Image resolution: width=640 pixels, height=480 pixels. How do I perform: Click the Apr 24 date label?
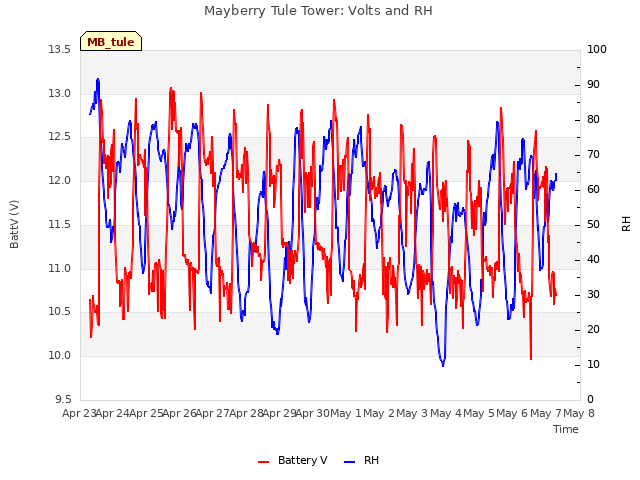coord(113,414)
